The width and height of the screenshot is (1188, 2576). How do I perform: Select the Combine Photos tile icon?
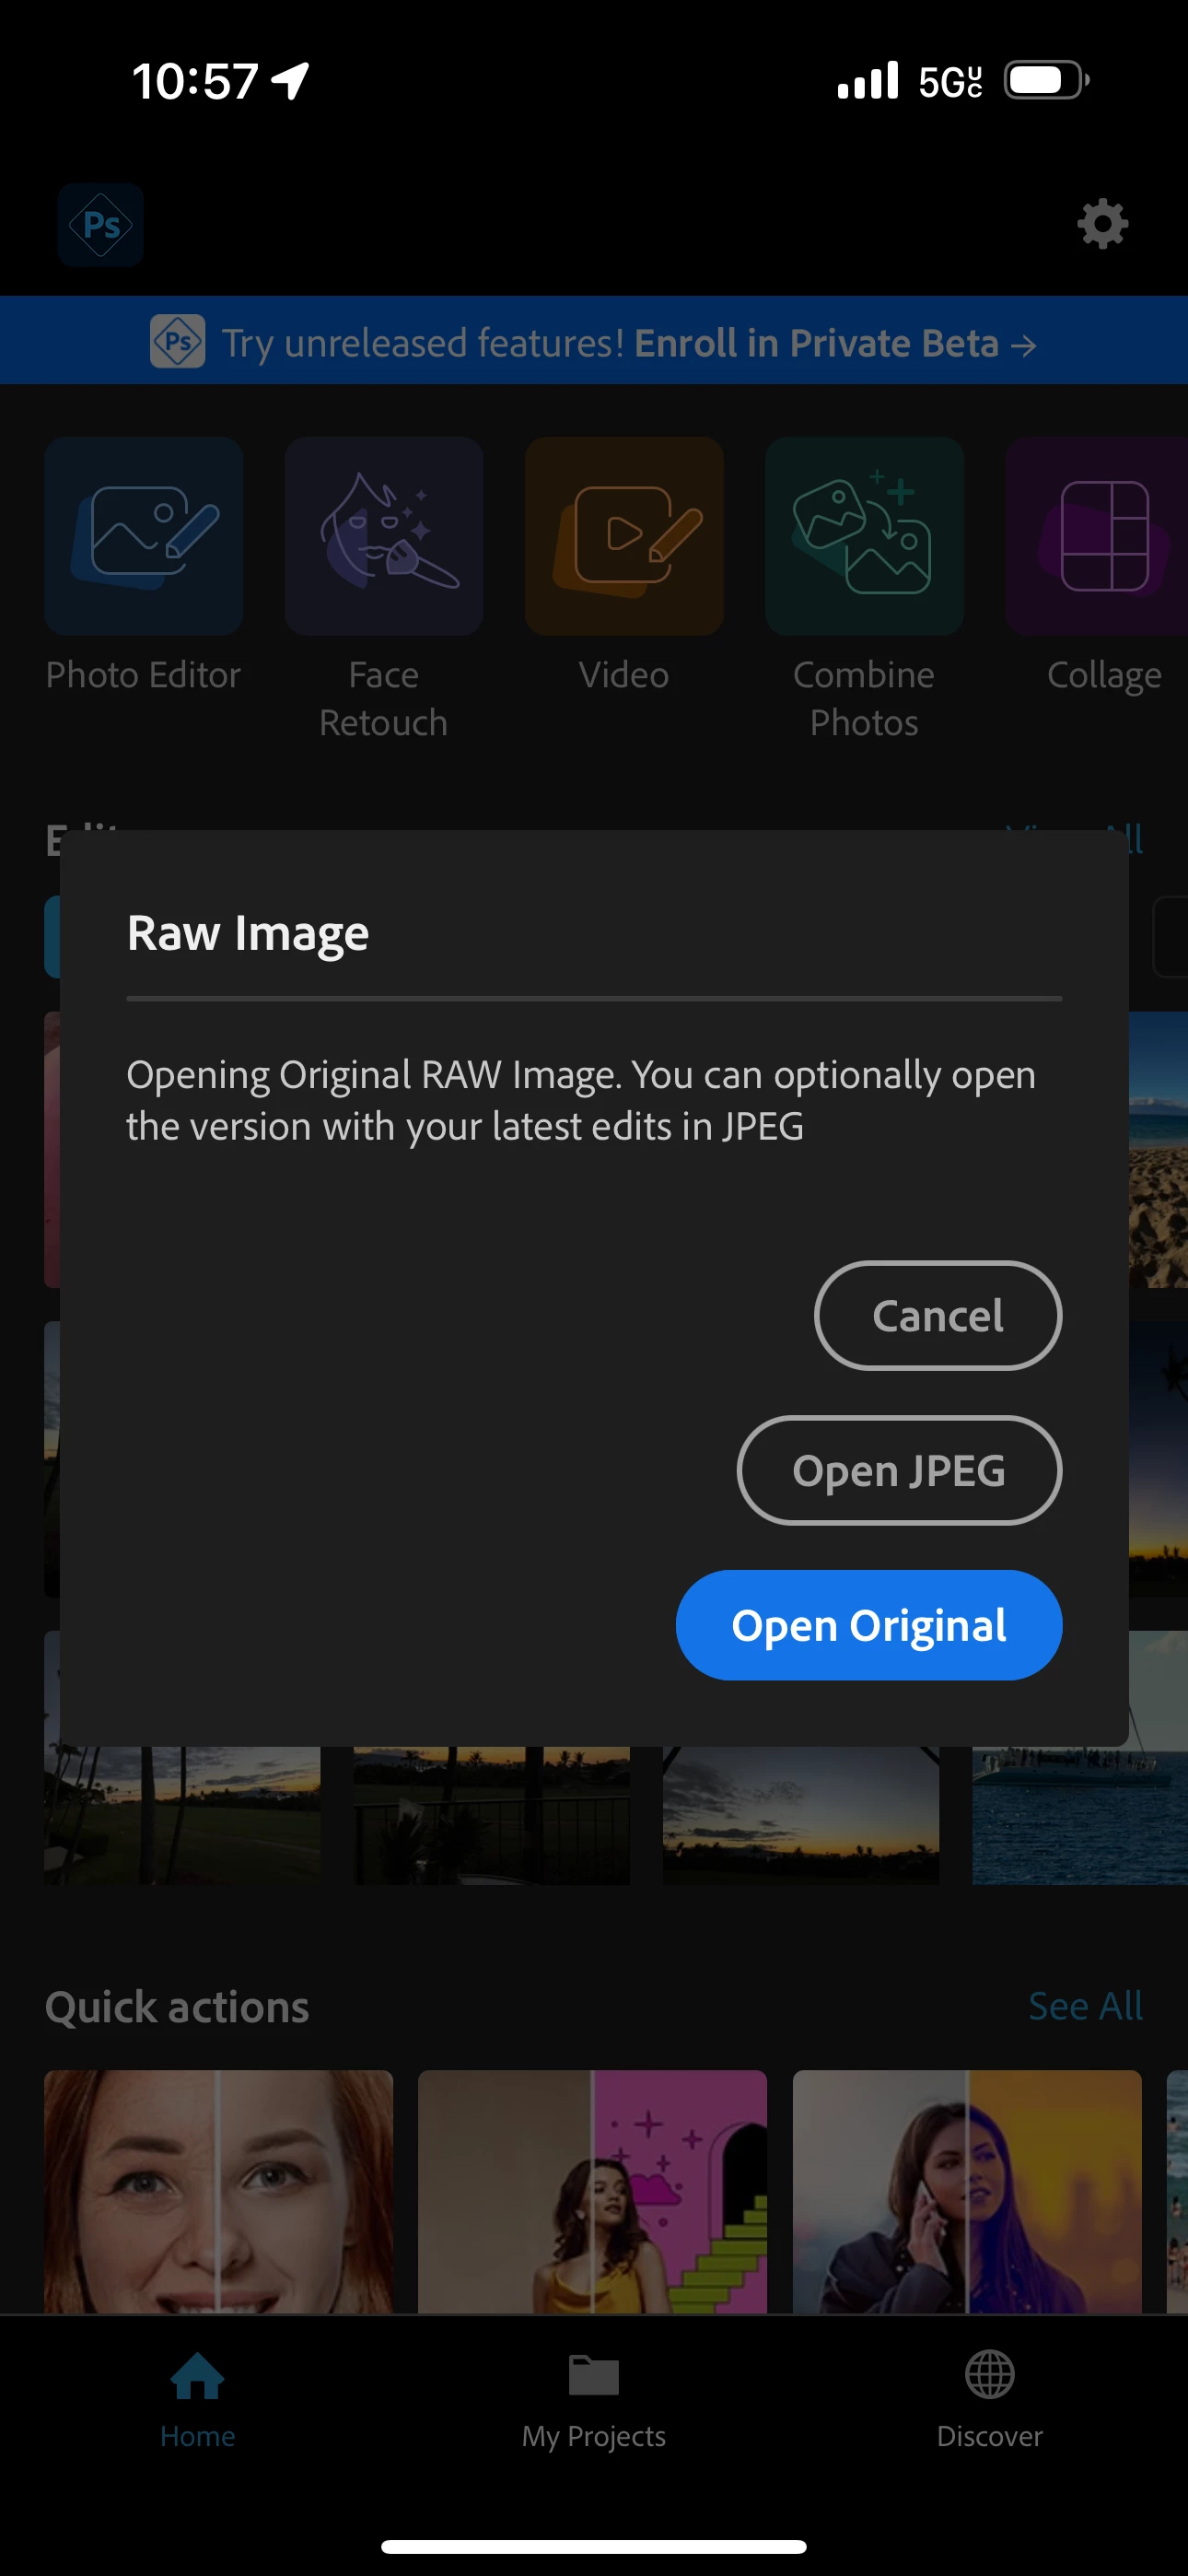(864, 536)
